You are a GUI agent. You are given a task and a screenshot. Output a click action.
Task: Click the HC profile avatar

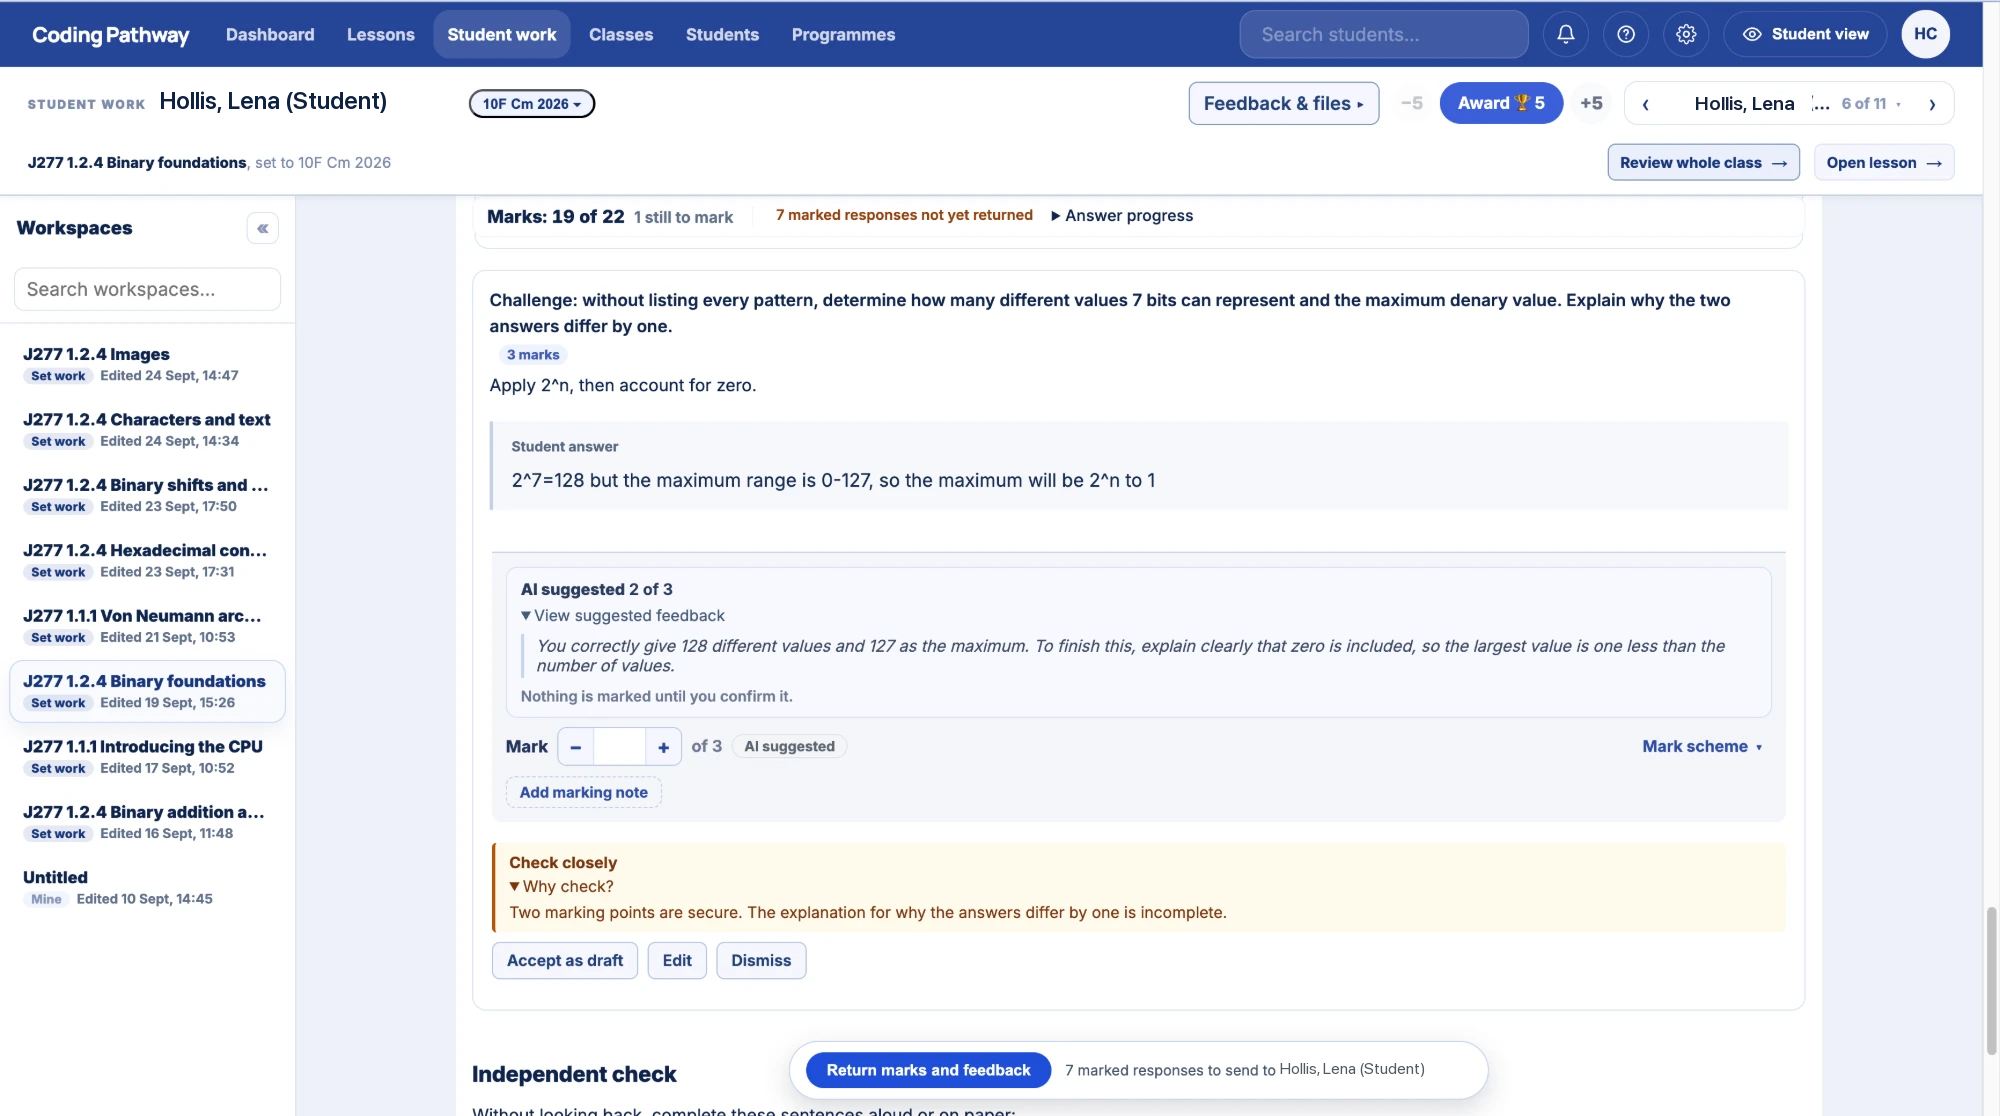tap(1925, 34)
